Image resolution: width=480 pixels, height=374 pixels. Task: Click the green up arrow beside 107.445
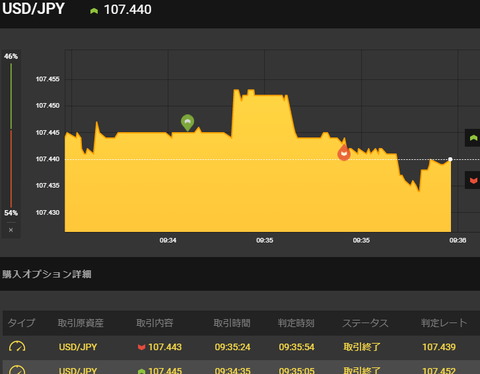(x=141, y=371)
